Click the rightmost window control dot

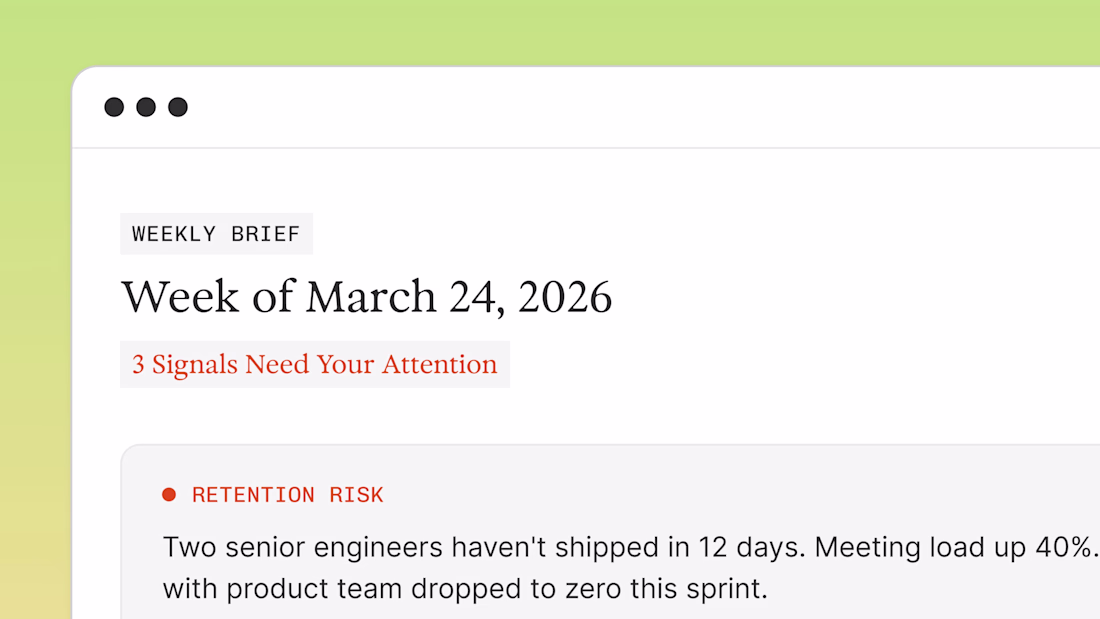pyautogui.click(x=178, y=107)
